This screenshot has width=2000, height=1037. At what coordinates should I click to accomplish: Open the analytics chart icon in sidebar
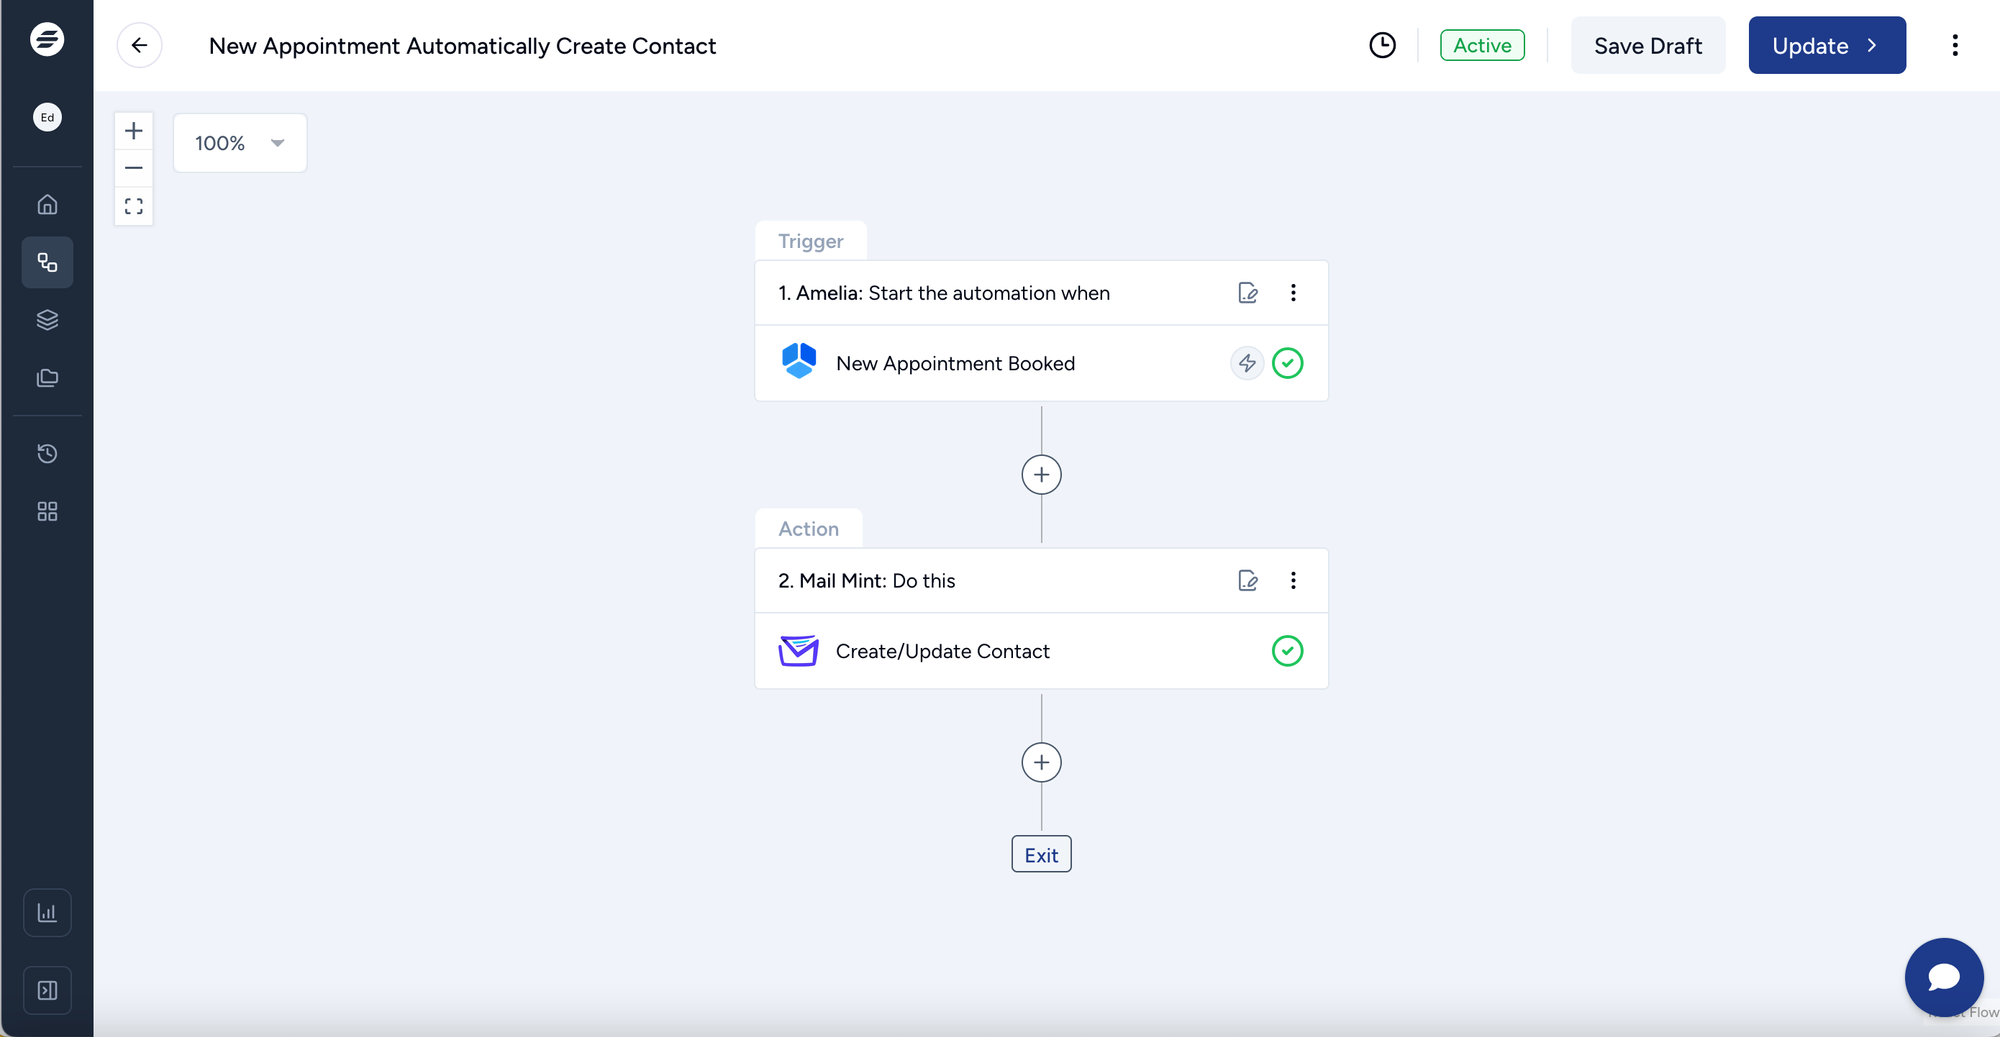(x=47, y=913)
